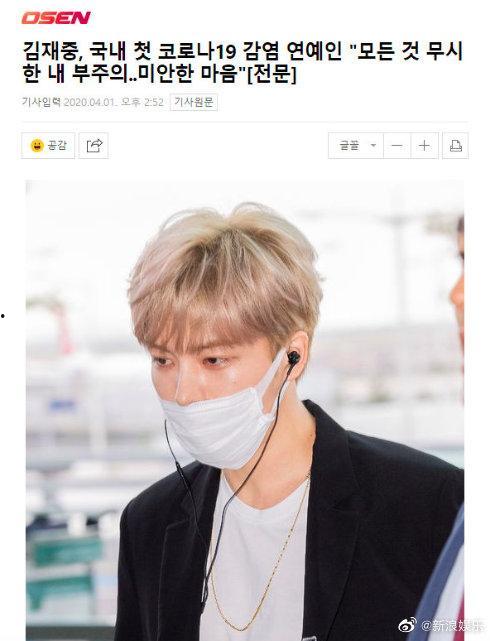Viewport: 490px width, 641px height.
Task: Click the 공감 text label
Action: click(x=57, y=146)
